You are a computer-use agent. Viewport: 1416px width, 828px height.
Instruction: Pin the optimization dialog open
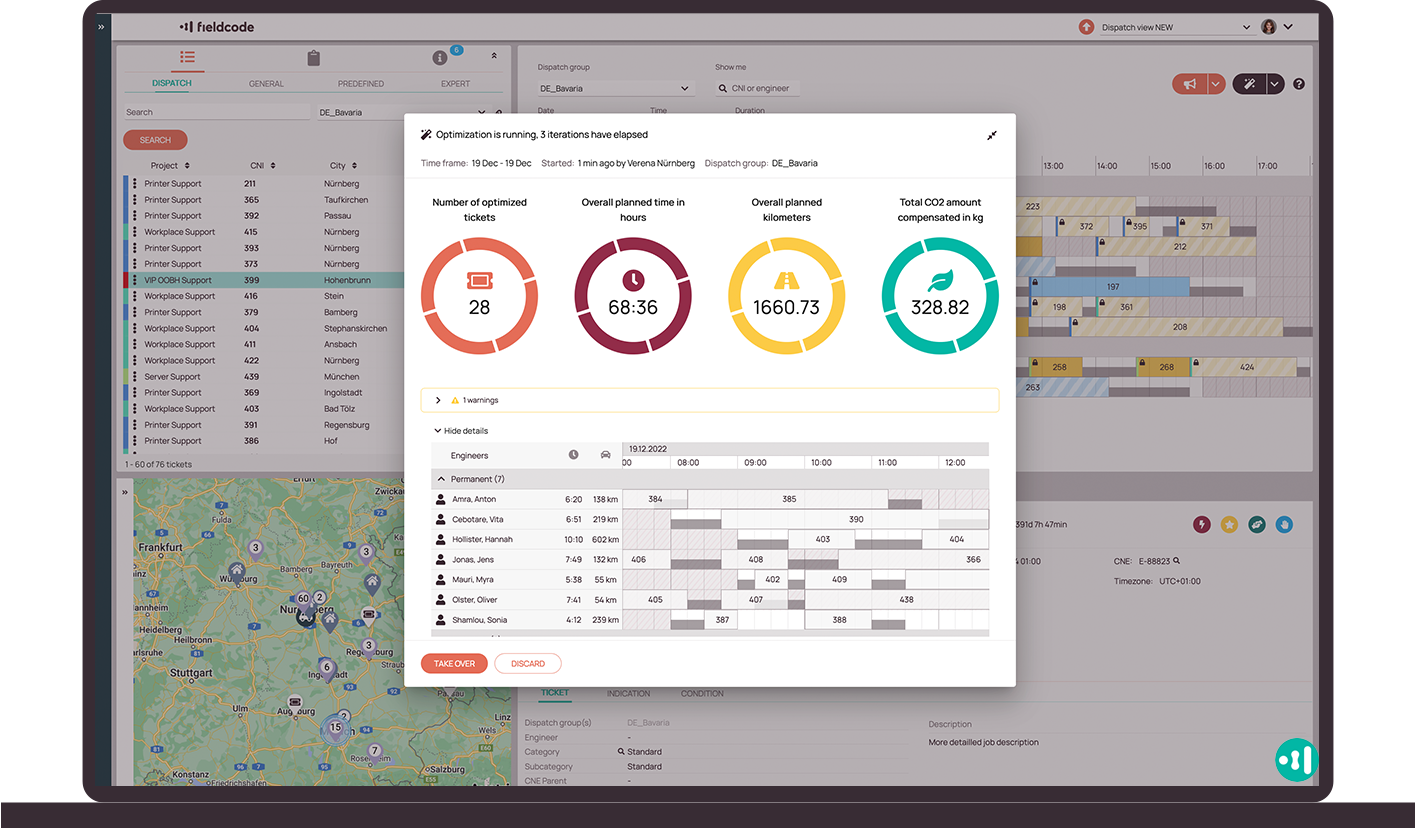(x=992, y=135)
